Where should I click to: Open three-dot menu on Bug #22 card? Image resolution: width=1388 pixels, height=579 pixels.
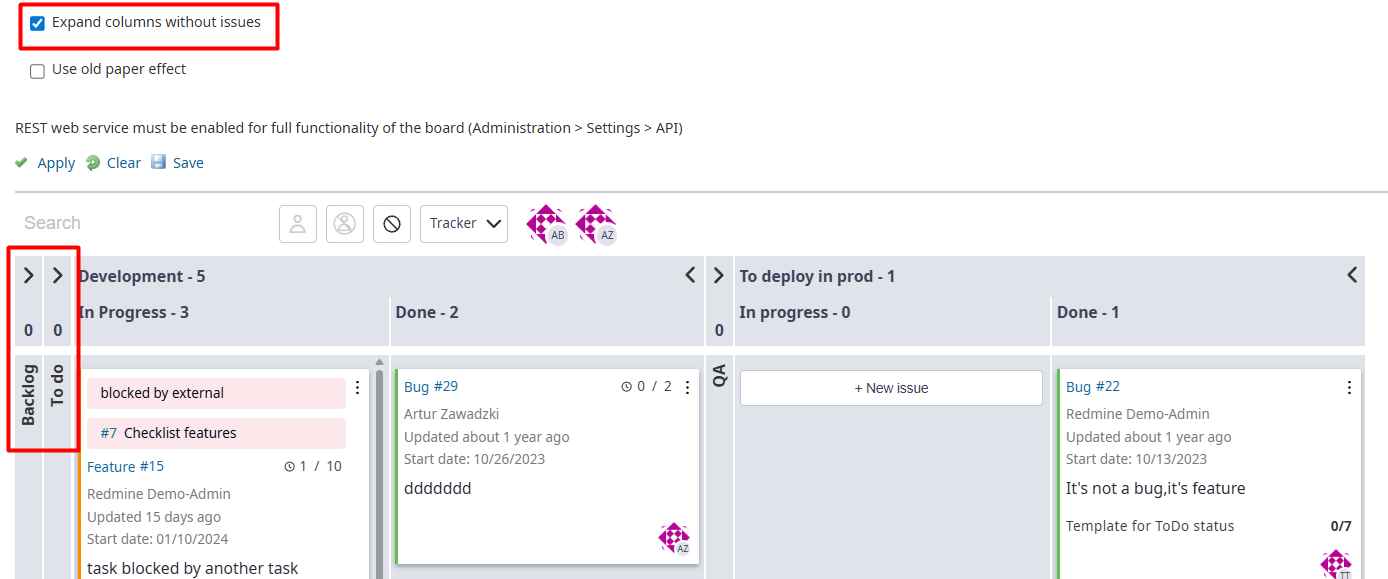pyautogui.click(x=1349, y=388)
